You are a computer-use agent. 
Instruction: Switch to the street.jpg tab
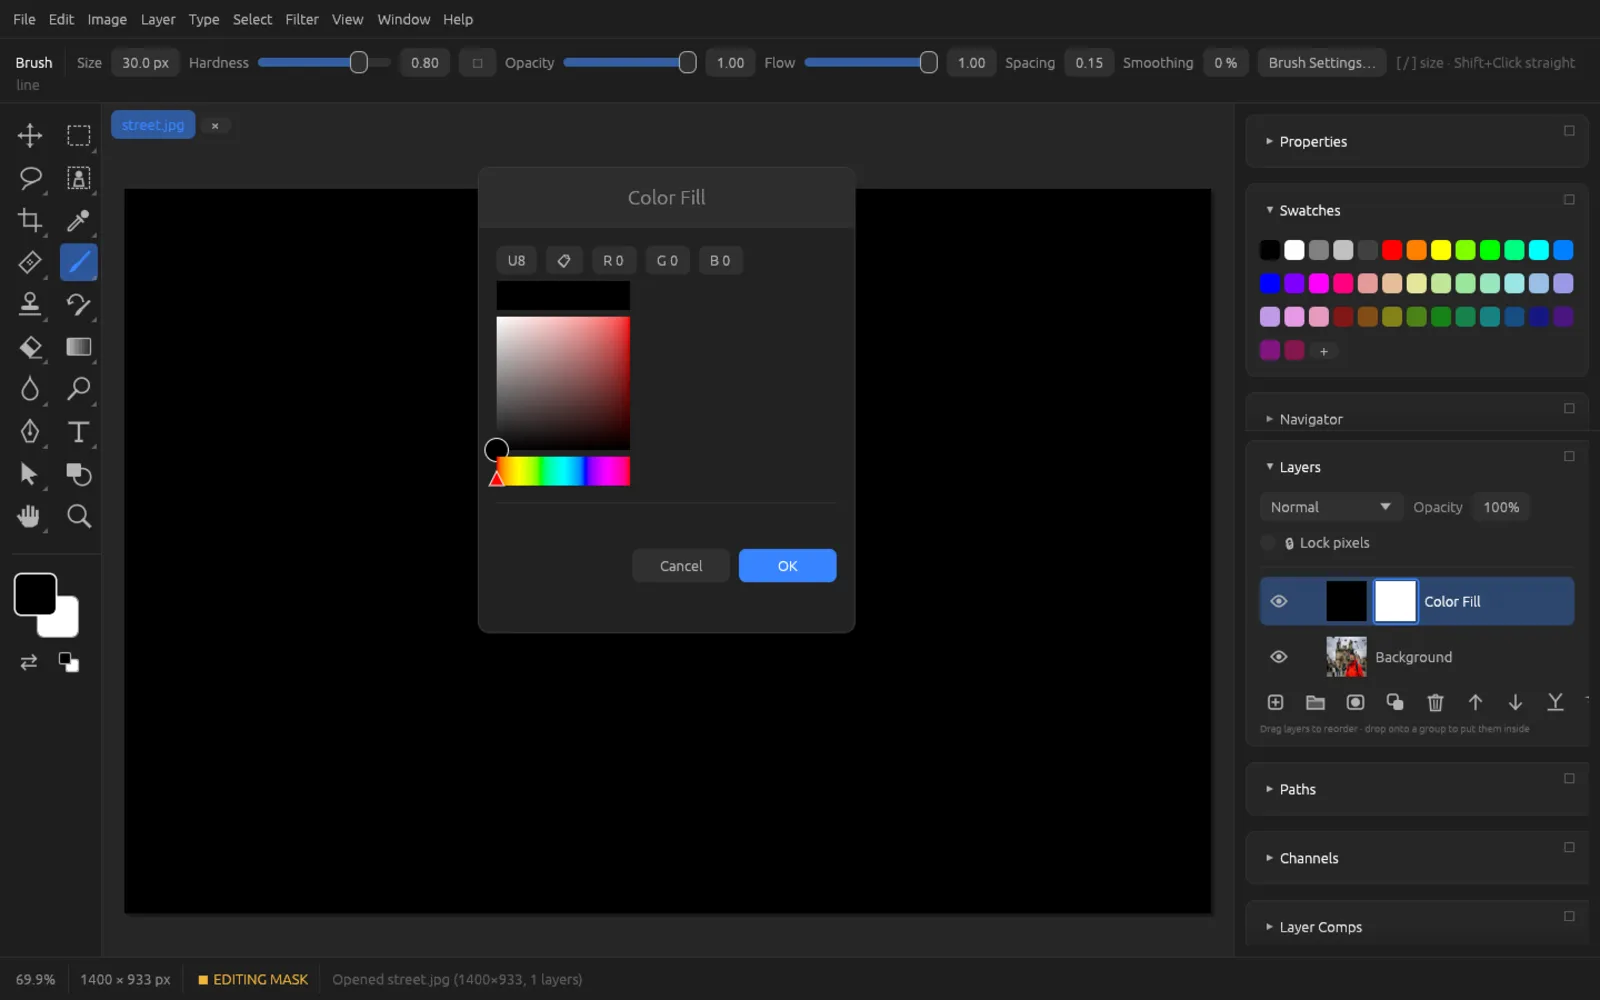coord(153,125)
